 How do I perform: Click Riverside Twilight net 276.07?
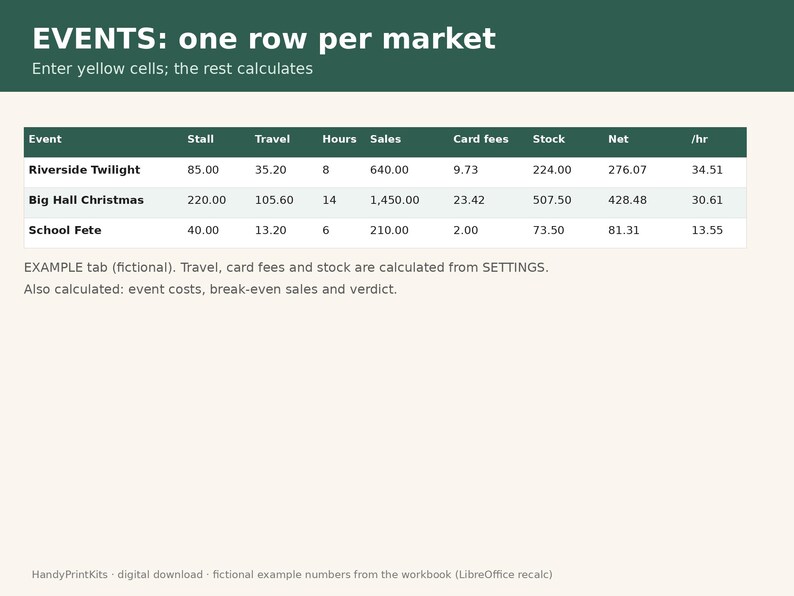(627, 170)
